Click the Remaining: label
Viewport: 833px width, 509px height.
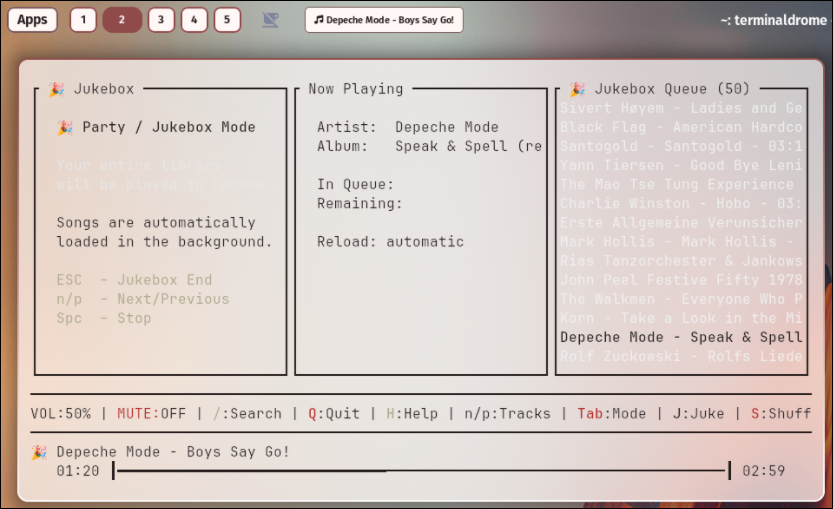[360, 203]
